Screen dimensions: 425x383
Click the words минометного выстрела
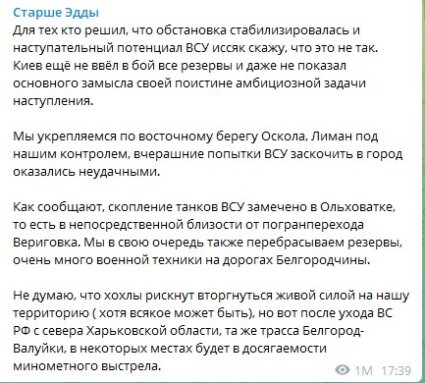[x=87, y=366]
